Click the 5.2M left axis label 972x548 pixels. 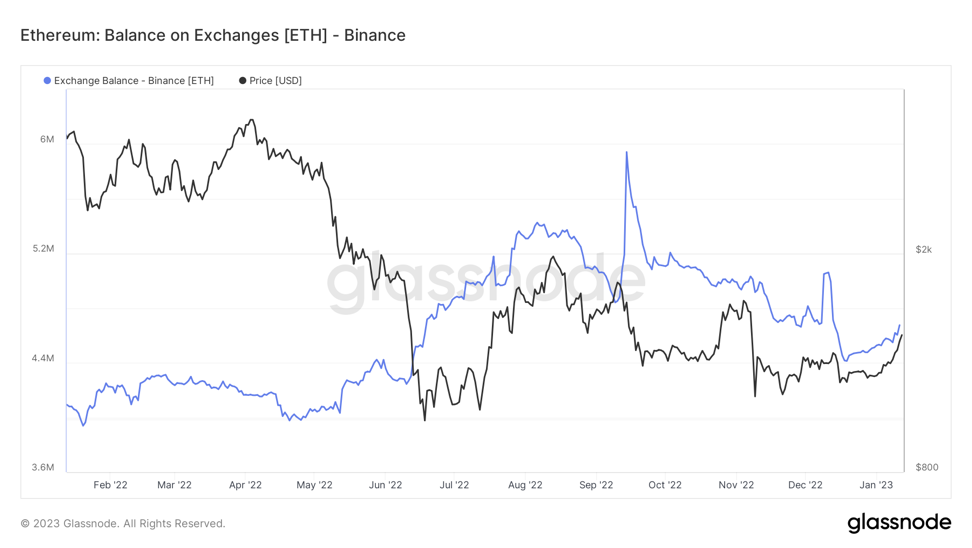click(x=42, y=249)
